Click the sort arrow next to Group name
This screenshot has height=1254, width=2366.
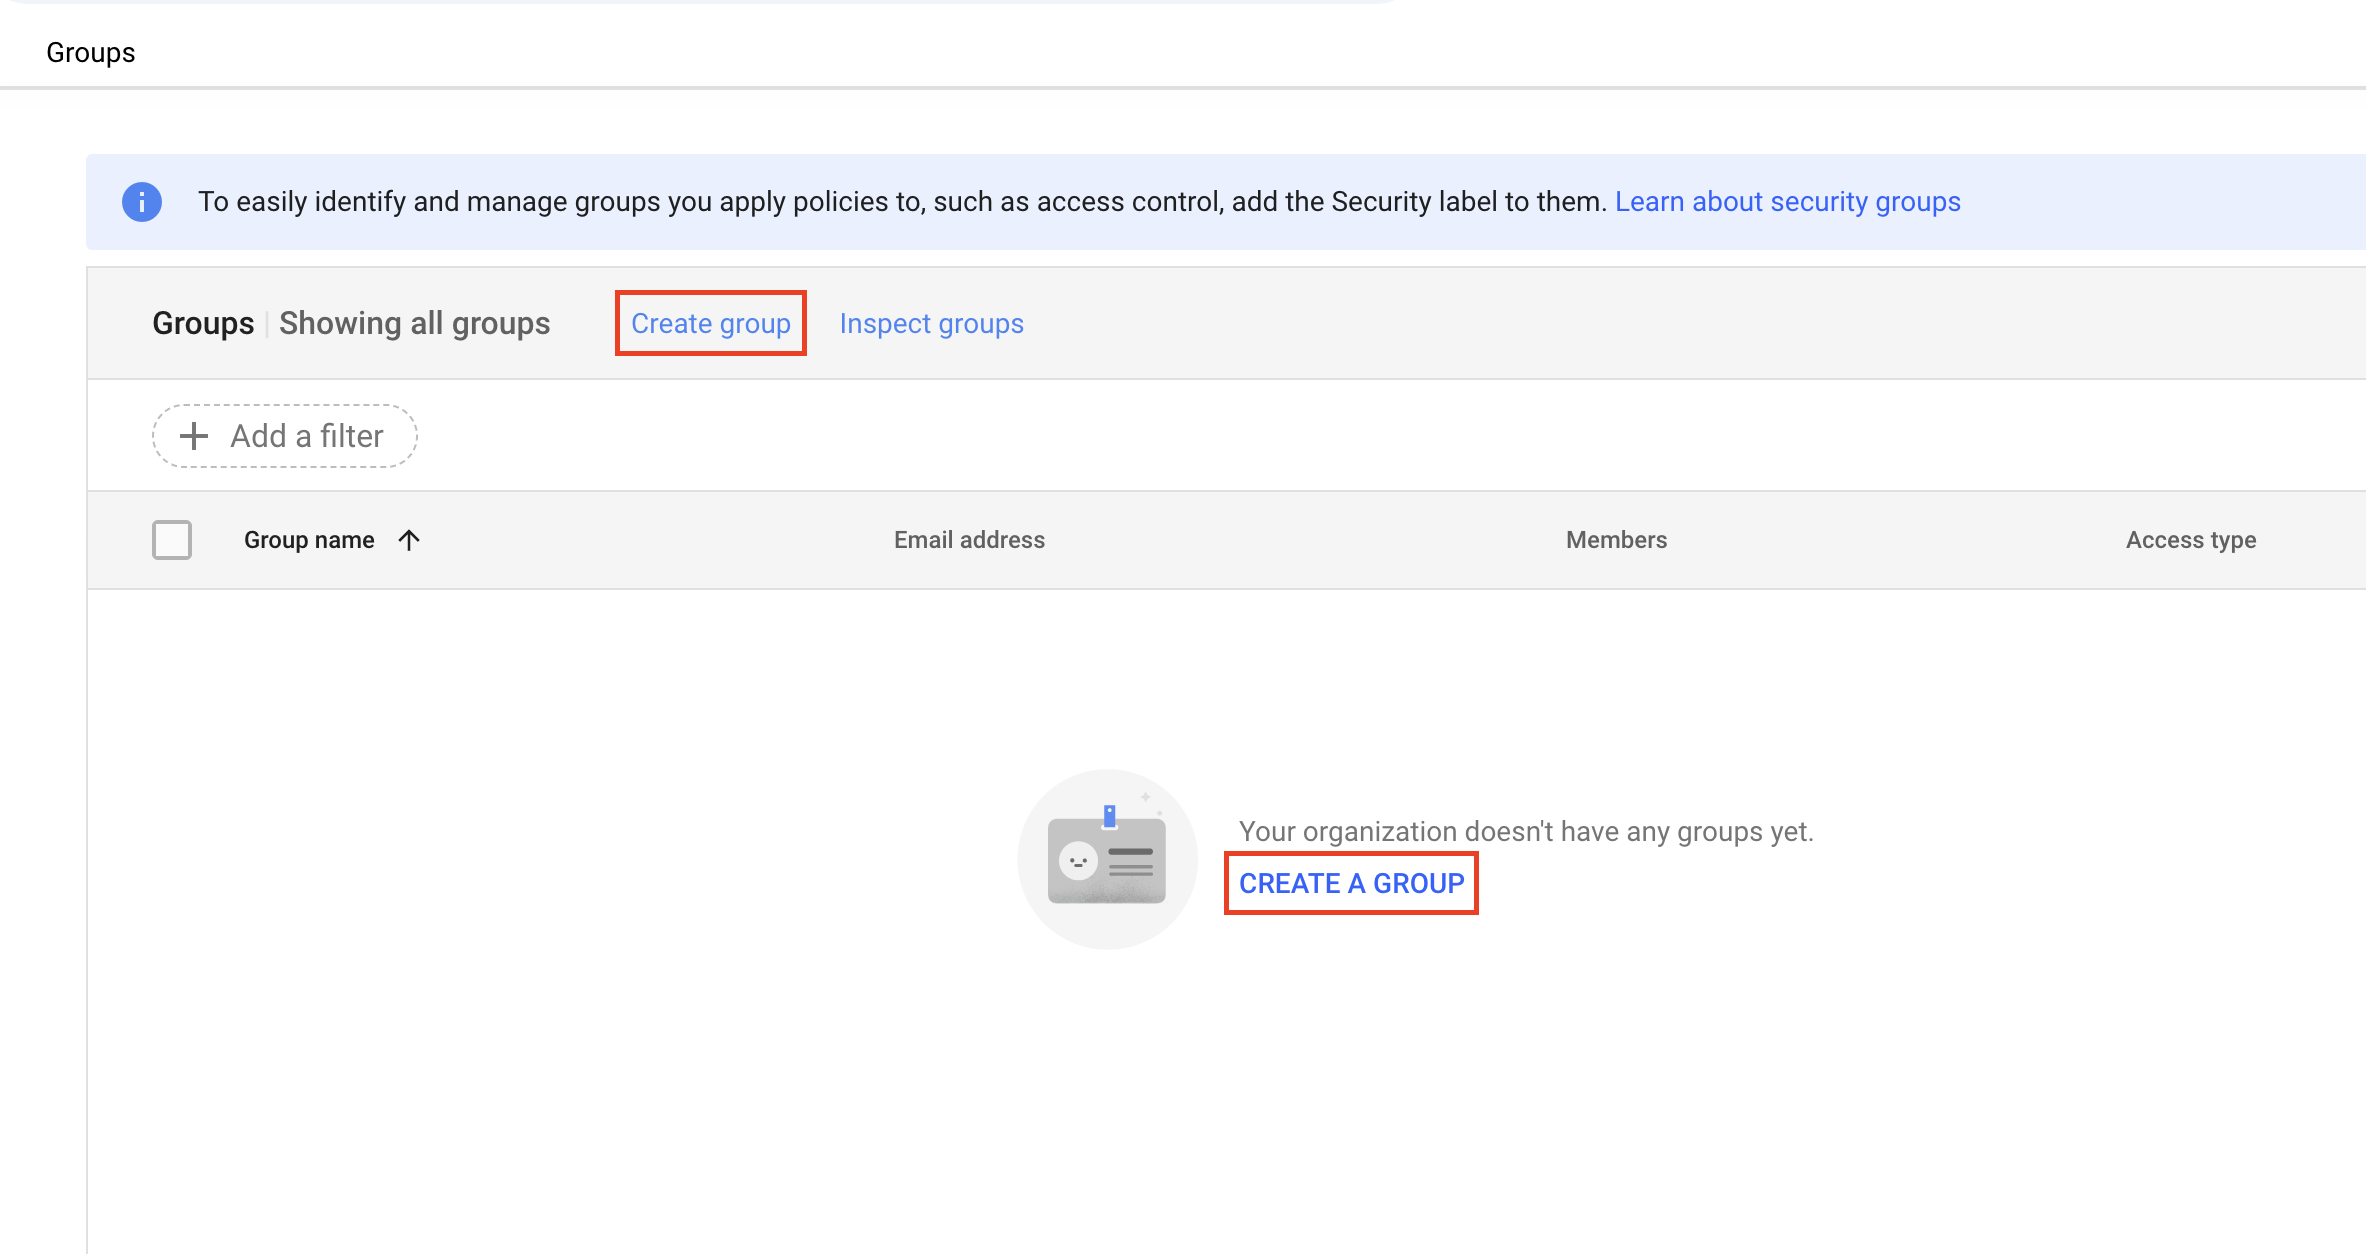click(x=409, y=539)
